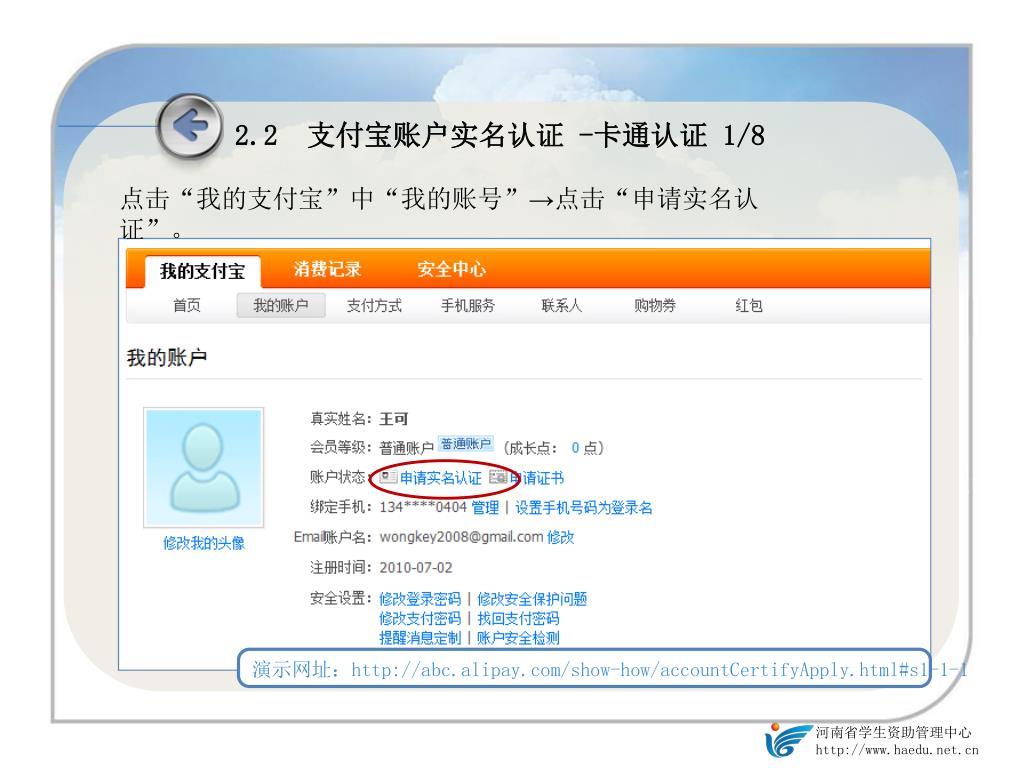
Task: Click the www.haedu.net.cn footer URL
Action: pos(897,750)
